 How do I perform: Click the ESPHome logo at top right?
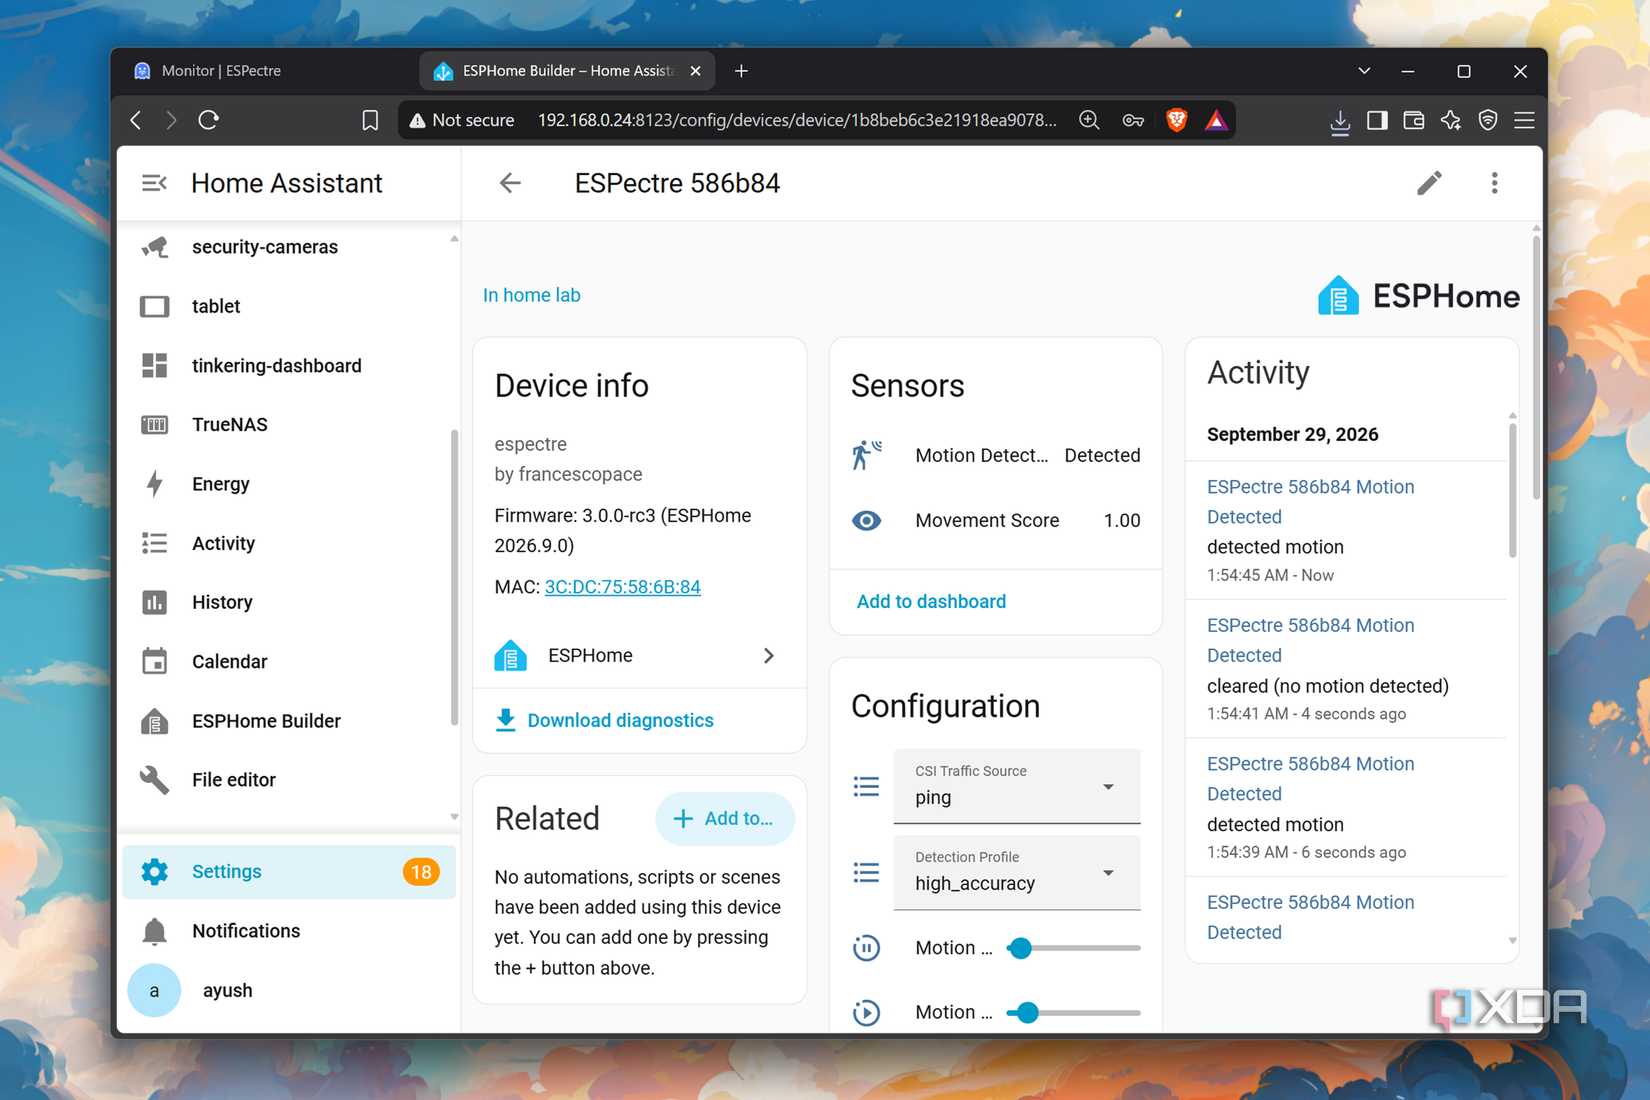(1419, 296)
